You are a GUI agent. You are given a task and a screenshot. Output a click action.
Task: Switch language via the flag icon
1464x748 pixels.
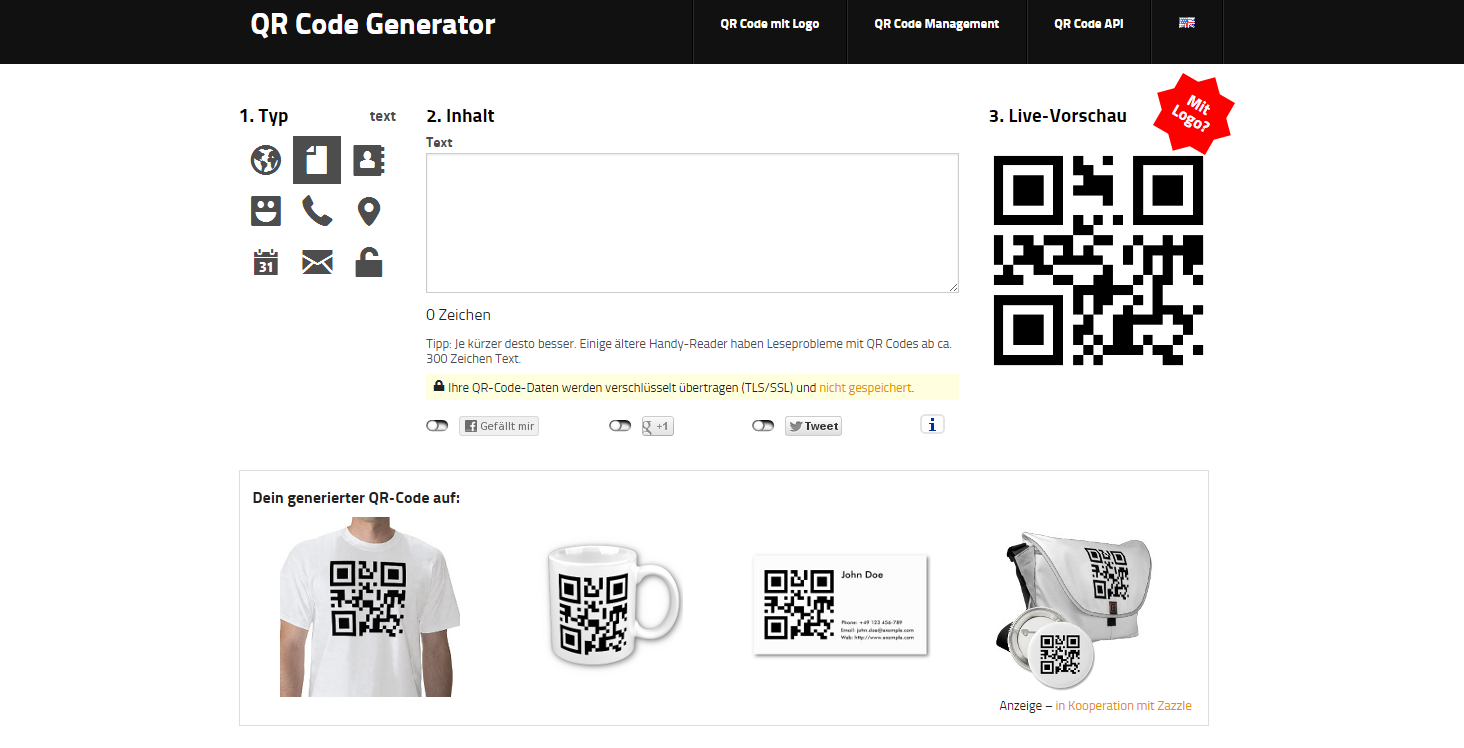click(1187, 23)
